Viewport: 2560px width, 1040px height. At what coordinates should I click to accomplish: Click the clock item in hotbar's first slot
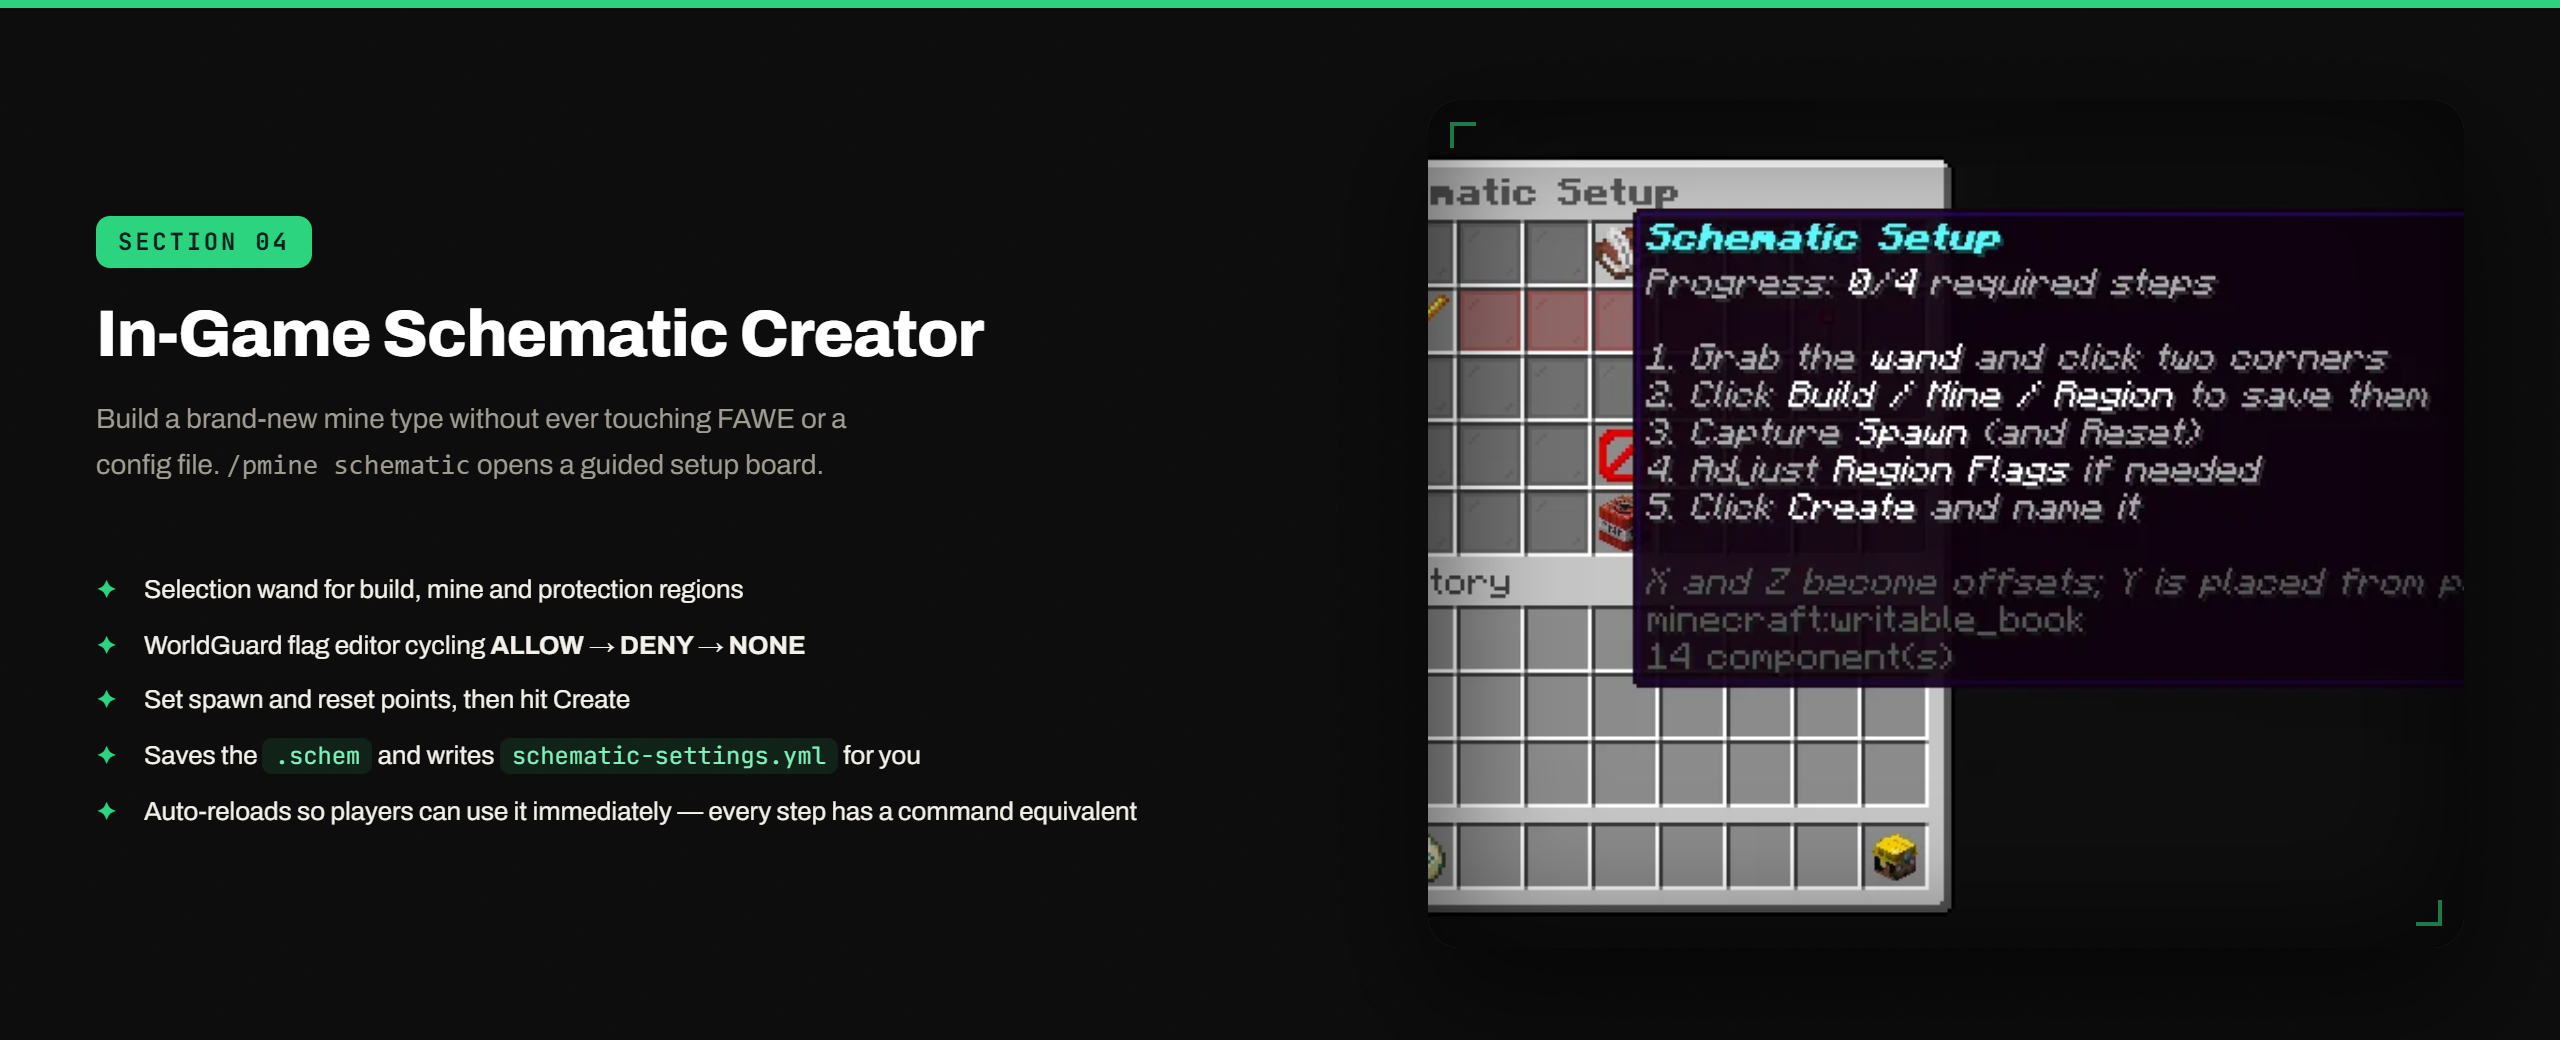pyautogui.click(x=1436, y=858)
